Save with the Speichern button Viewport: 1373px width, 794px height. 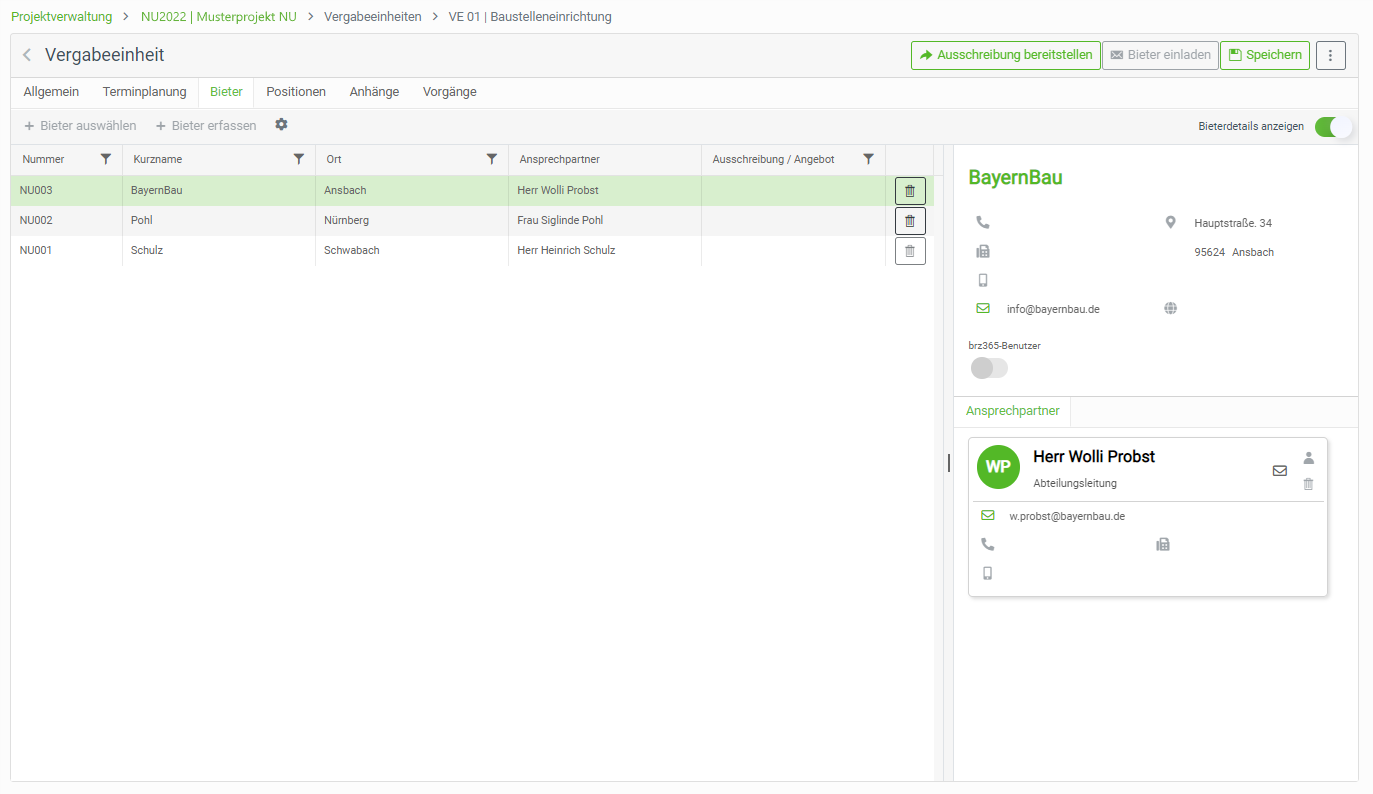tap(1265, 55)
